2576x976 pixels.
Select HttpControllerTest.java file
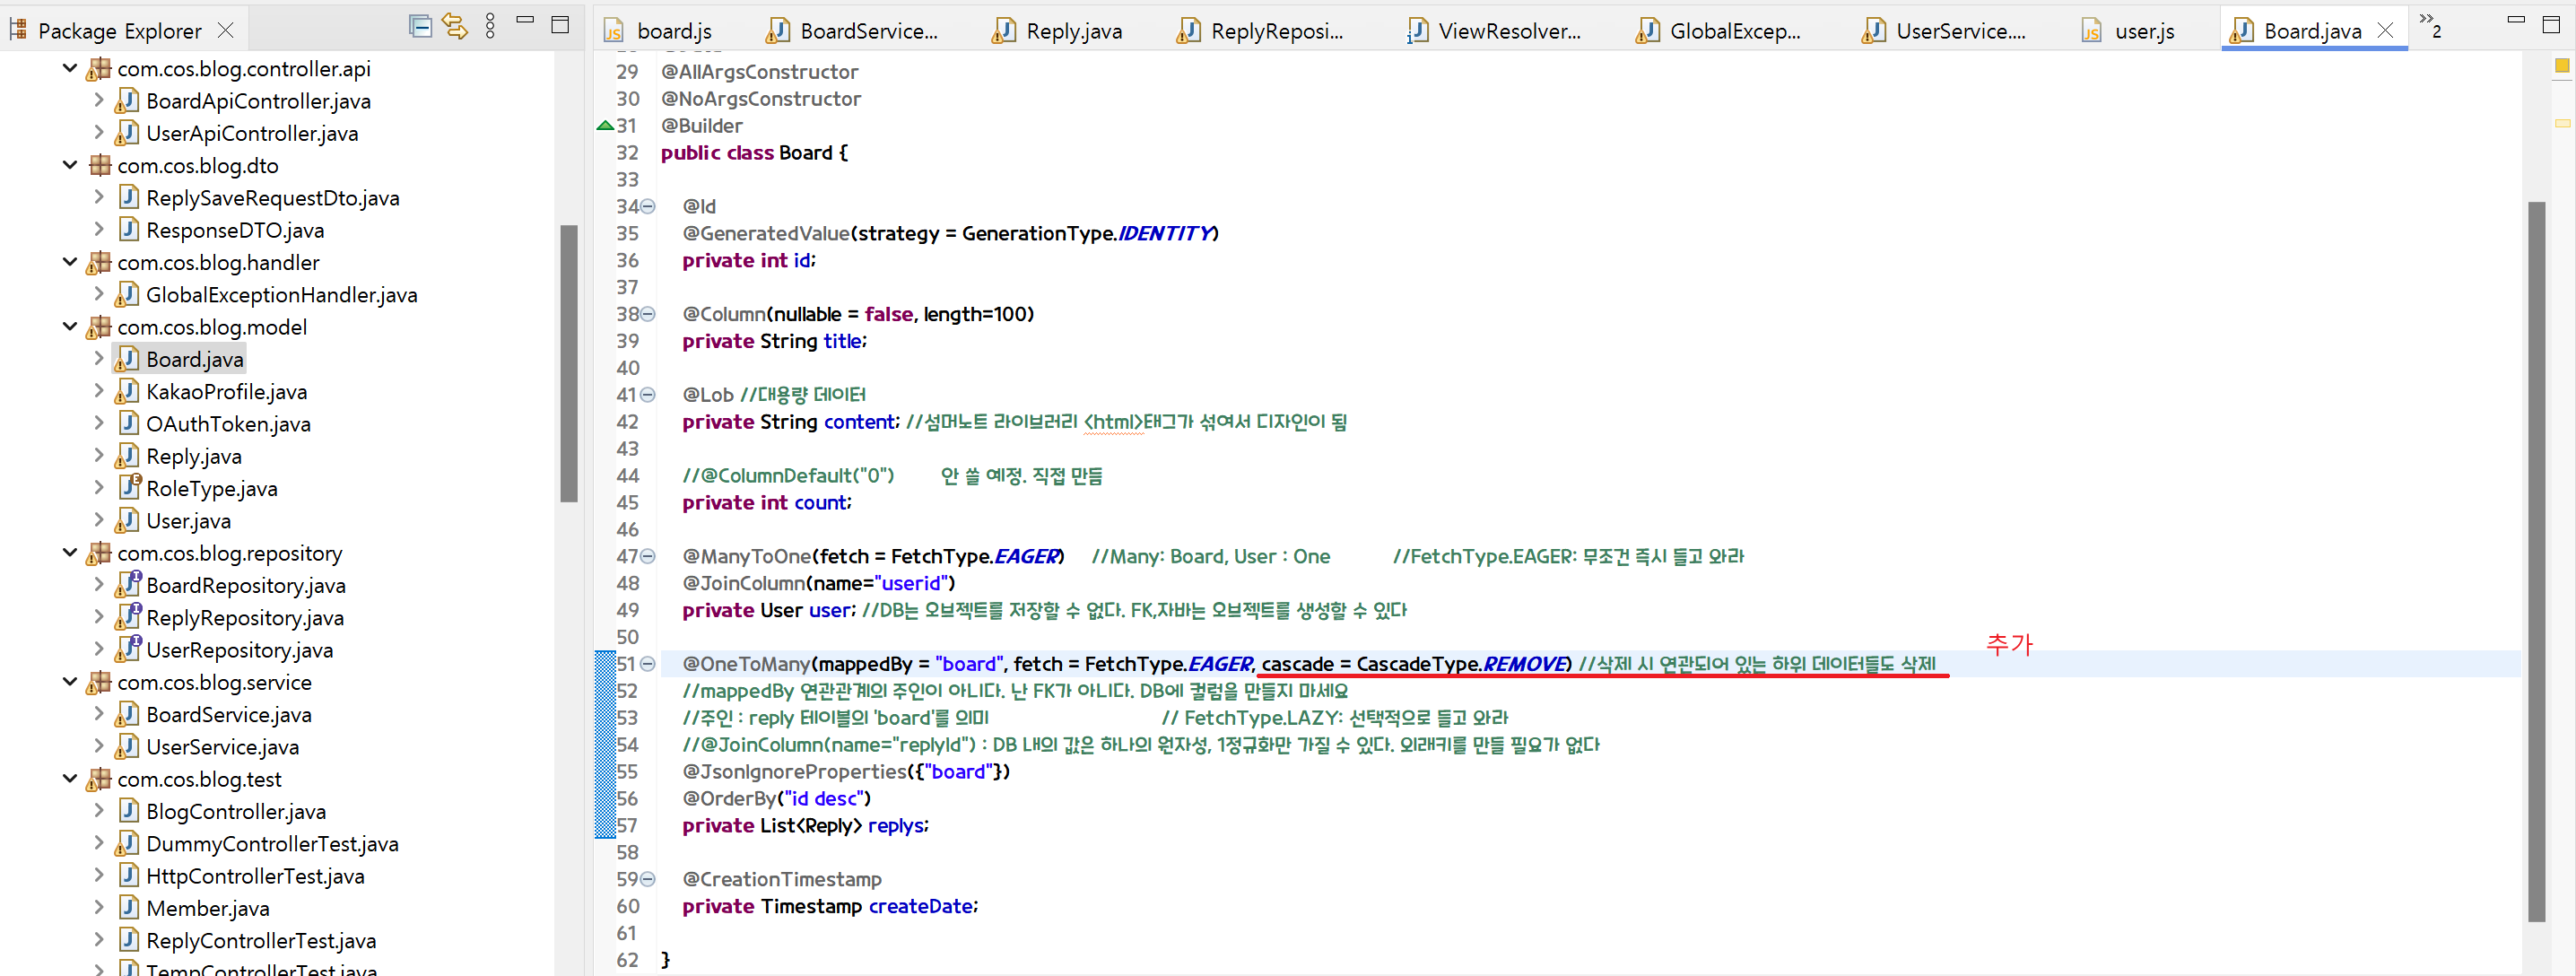tap(255, 876)
